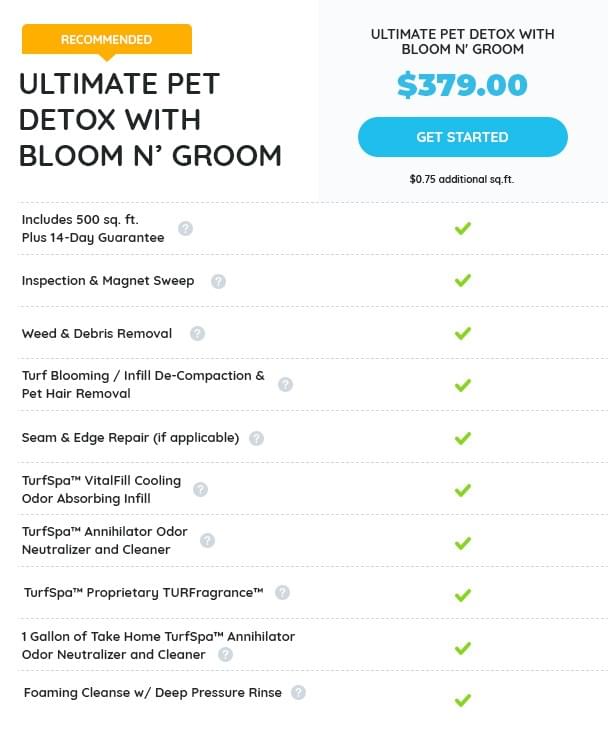608x738 pixels.
Task: Click question mark next to Weed & Debris Removal
Action: pos(197,334)
